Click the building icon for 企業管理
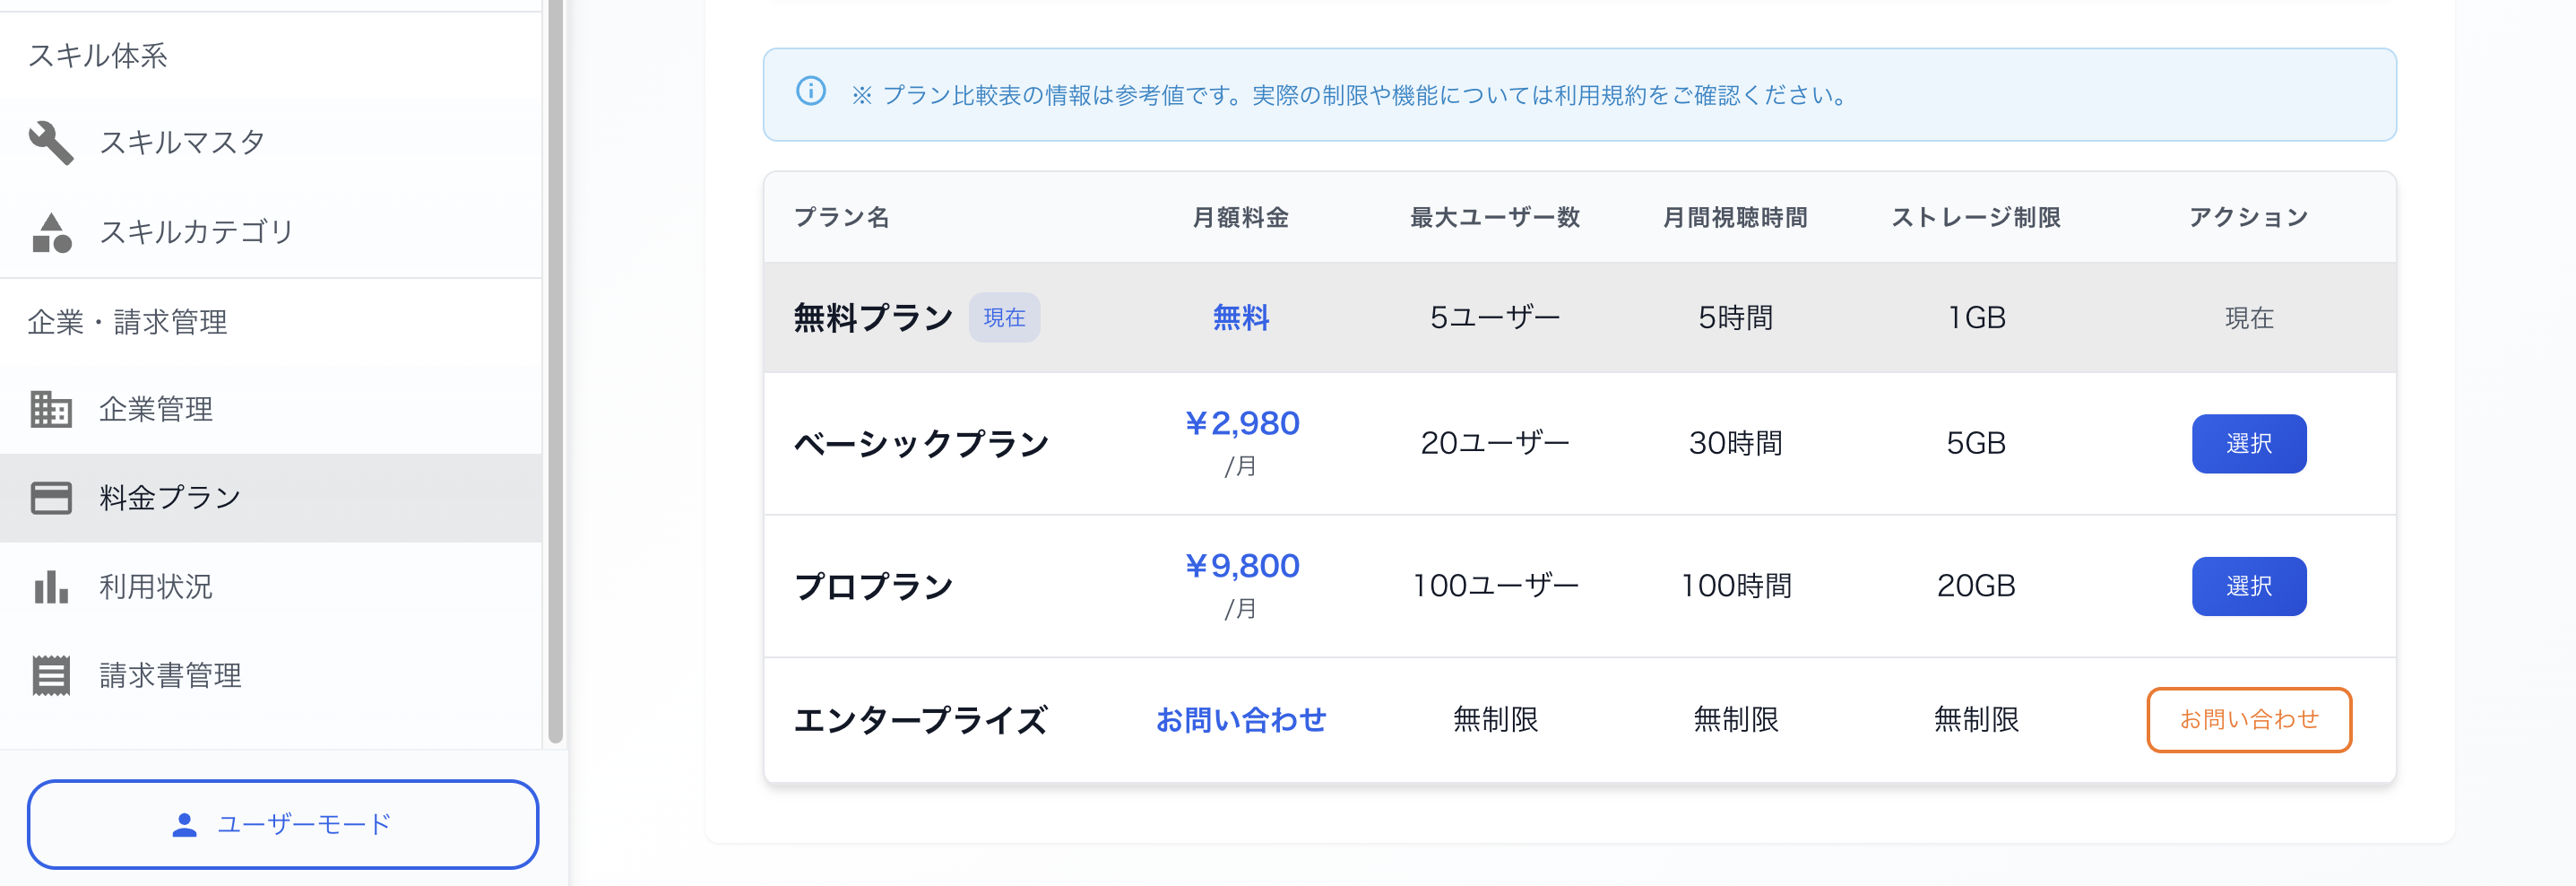Screen dimensions: 2576x886 pyautogui.click(x=52, y=410)
